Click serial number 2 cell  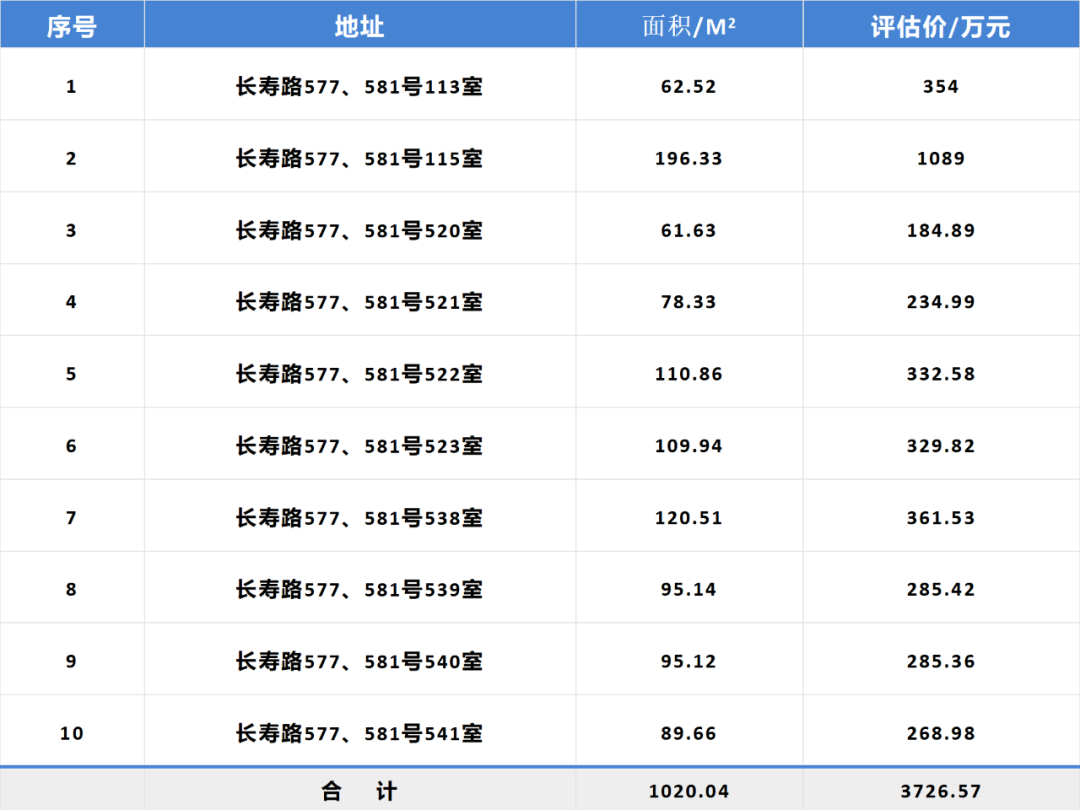pyautogui.click(x=71, y=158)
